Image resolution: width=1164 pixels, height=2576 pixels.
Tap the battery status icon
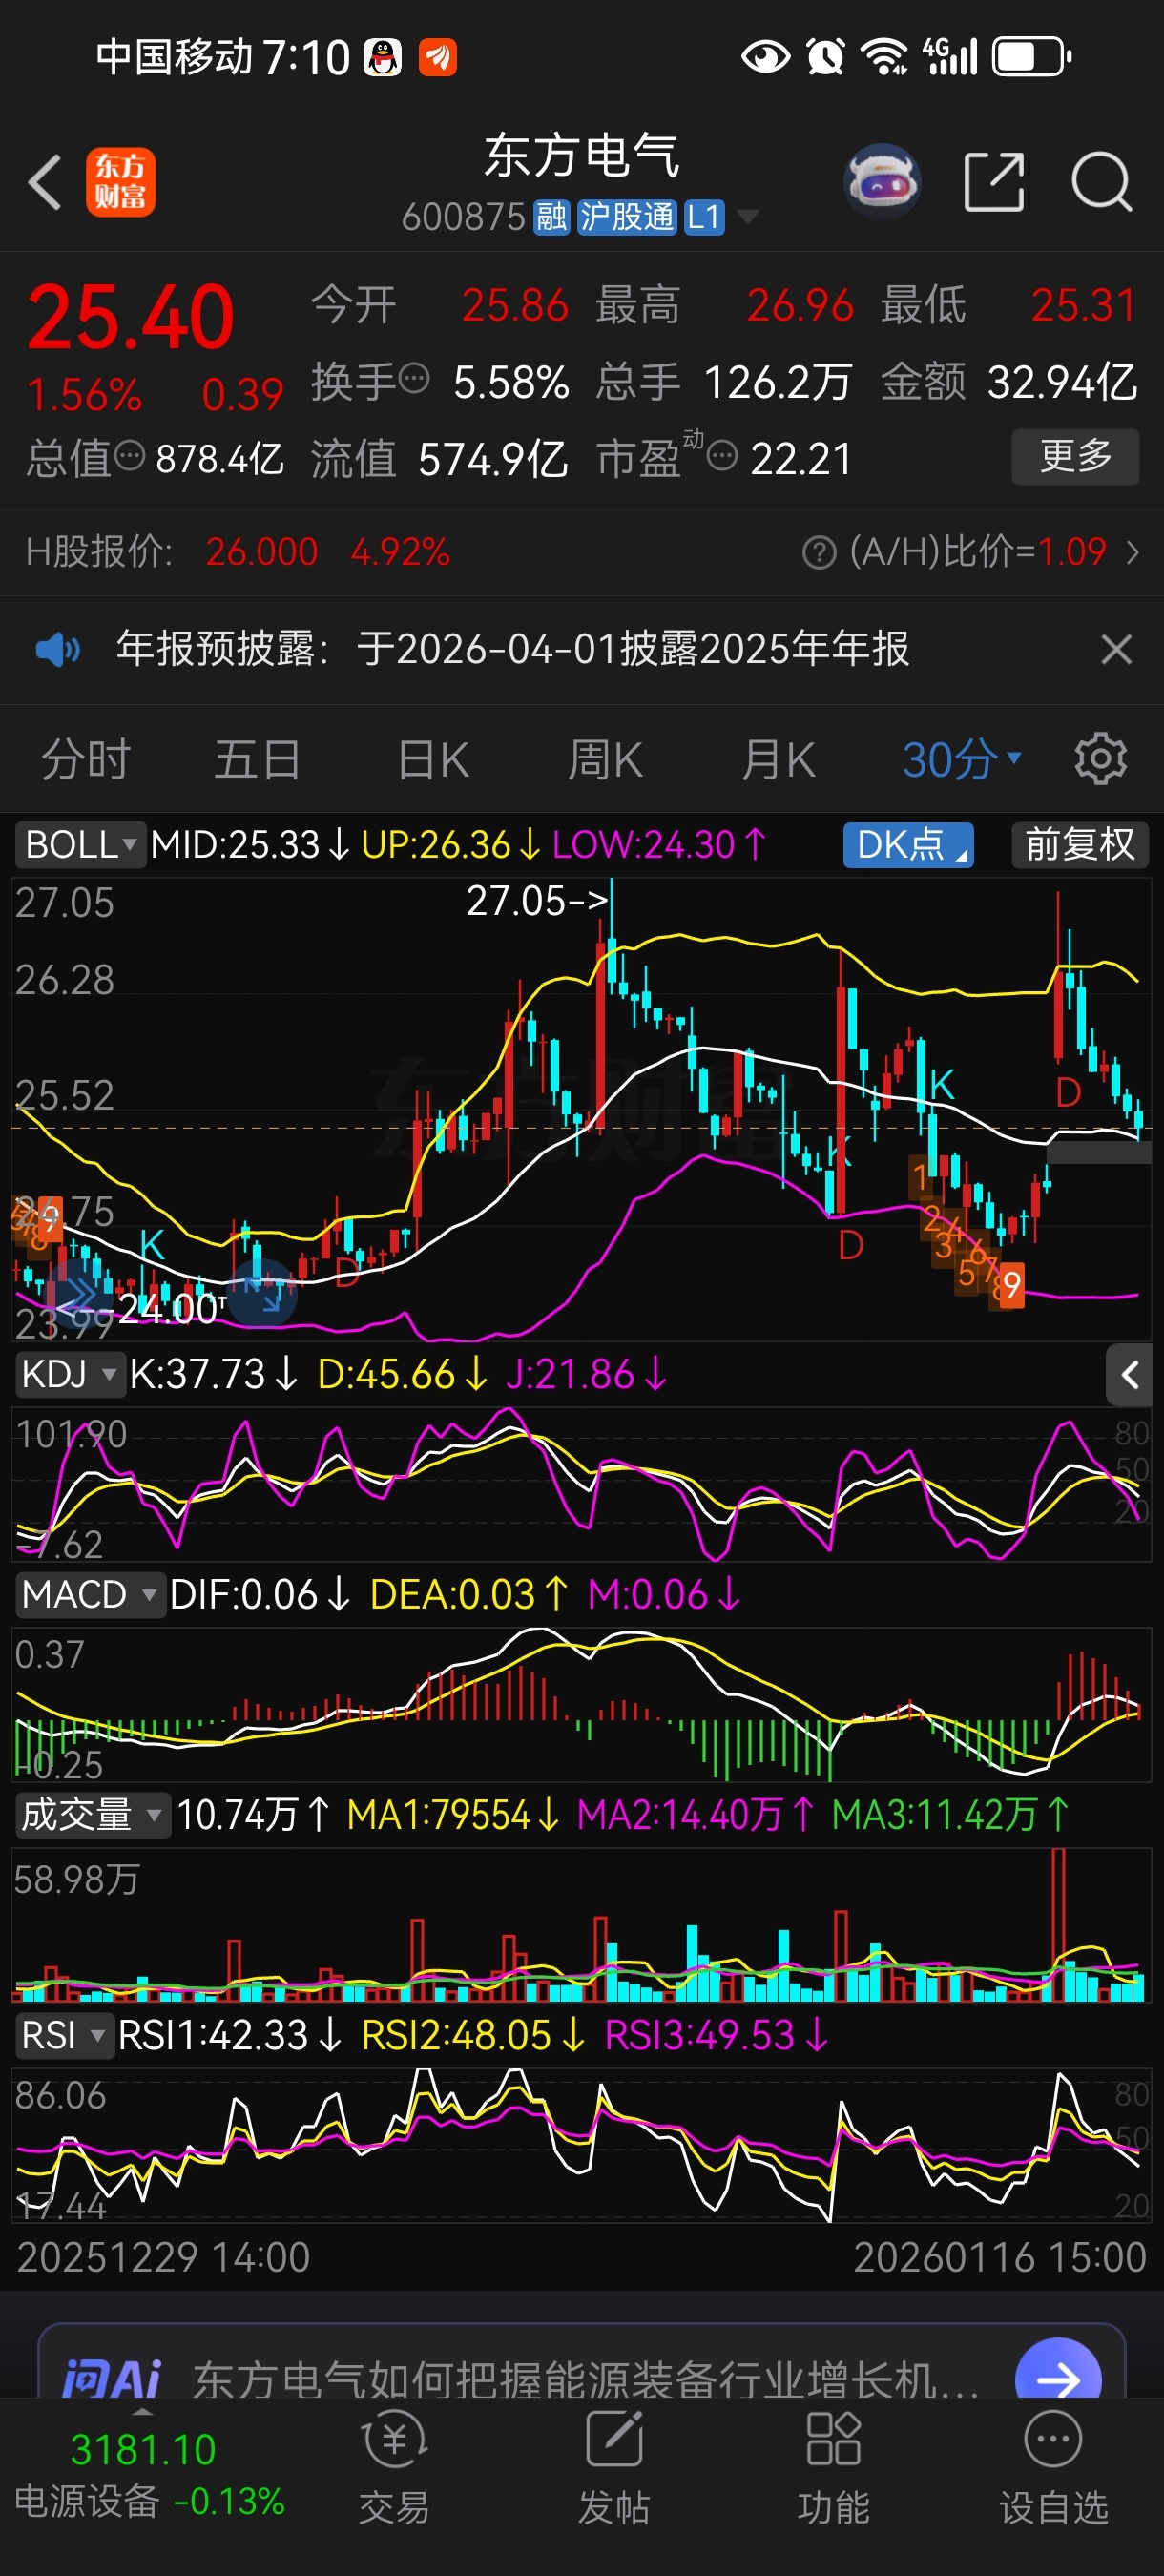(1032, 57)
